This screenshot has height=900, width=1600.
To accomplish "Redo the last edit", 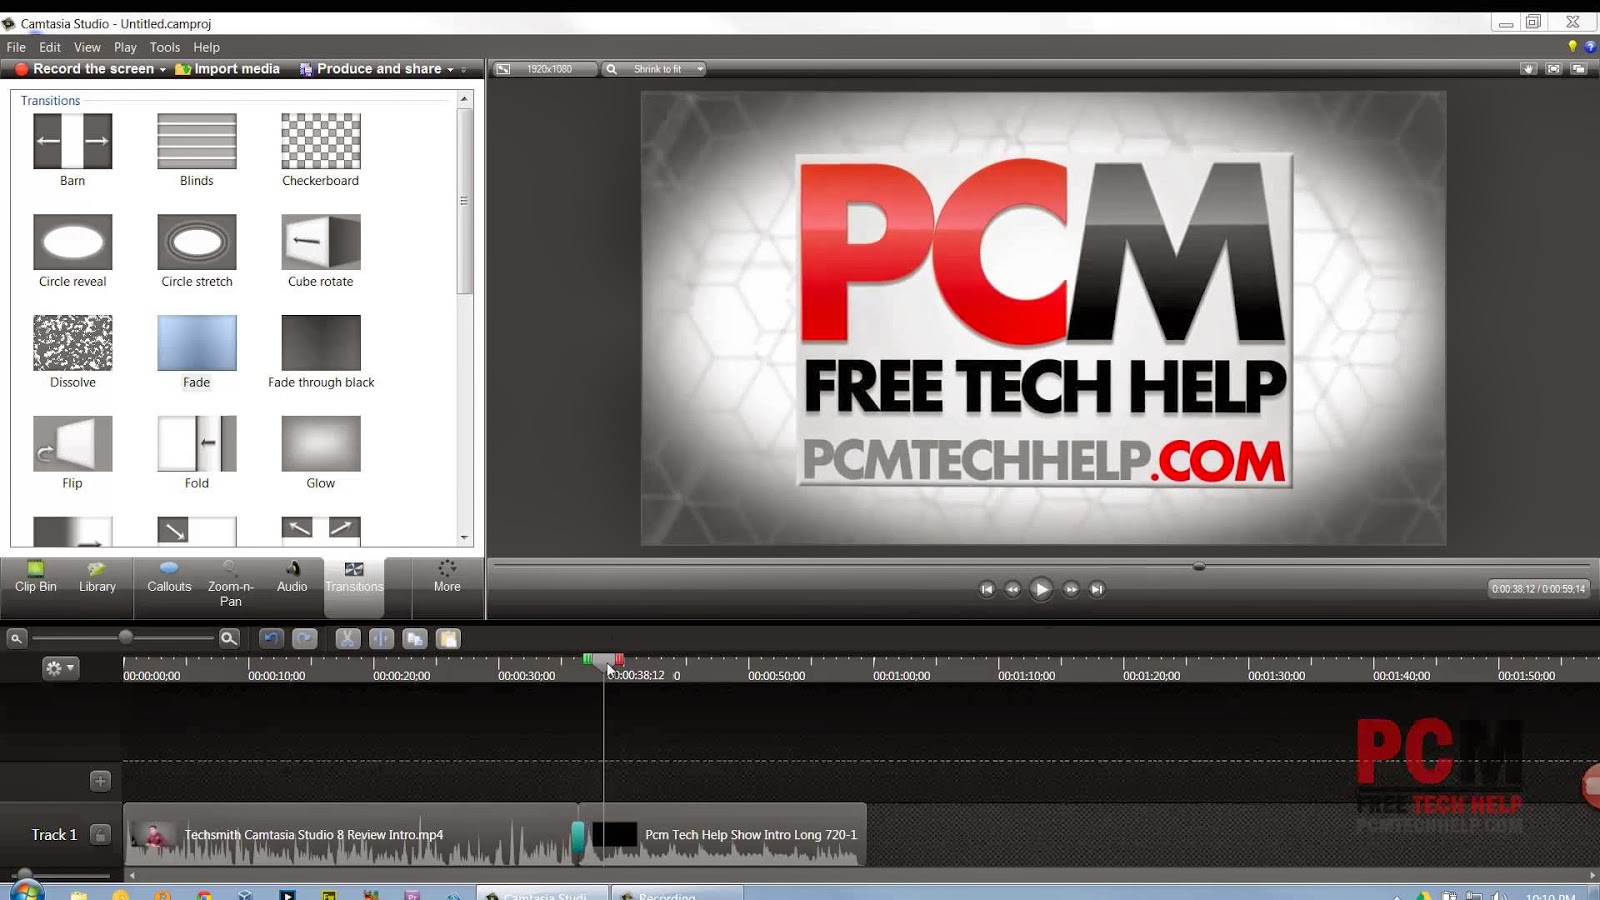I will 305,638.
